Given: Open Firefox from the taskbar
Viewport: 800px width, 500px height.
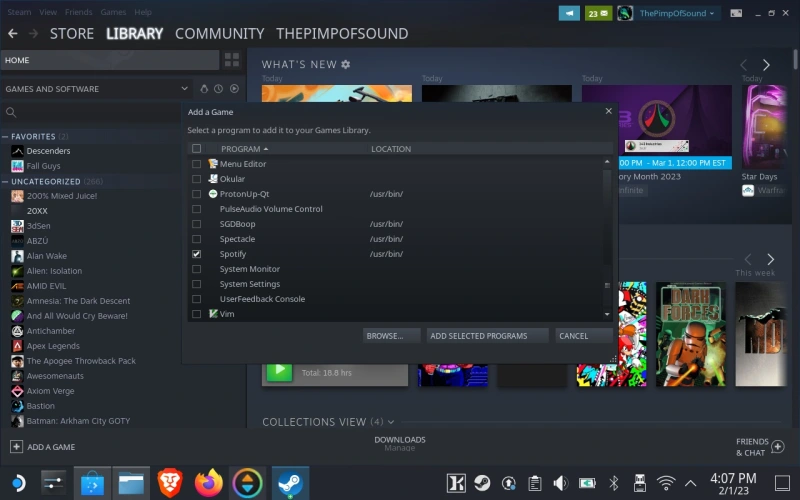Looking at the screenshot, I should (209, 483).
